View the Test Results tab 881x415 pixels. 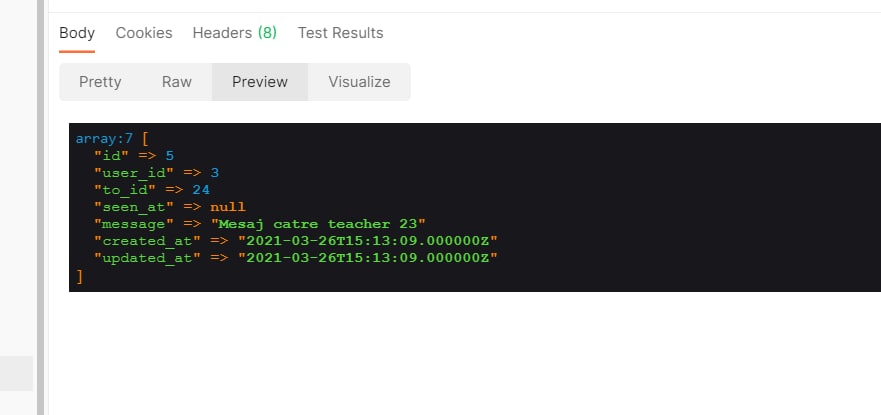tap(340, 33)
